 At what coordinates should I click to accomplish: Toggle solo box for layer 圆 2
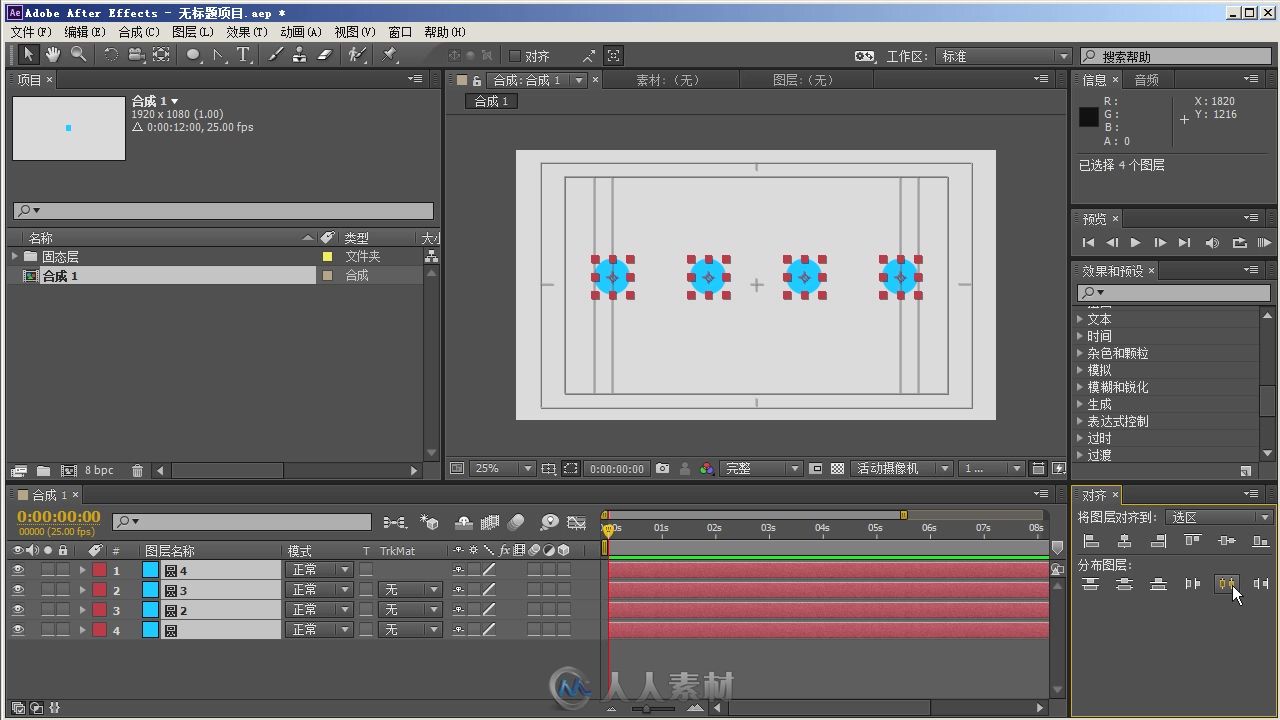(x=47, y=610)
